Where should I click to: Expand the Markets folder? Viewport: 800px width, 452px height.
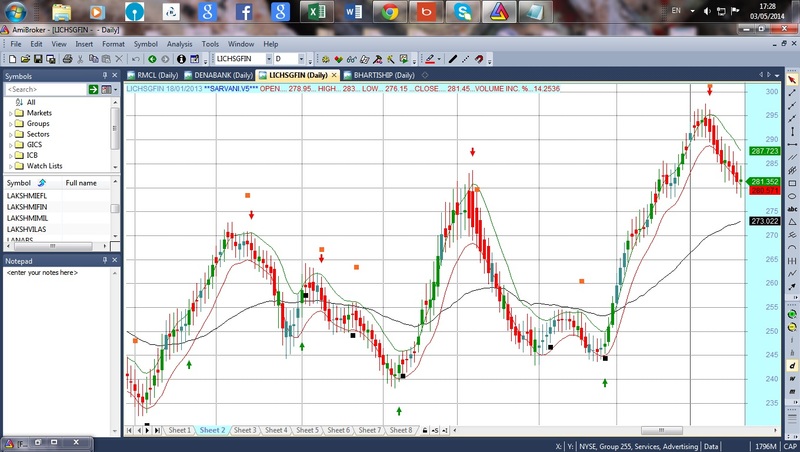pos(11,113)
